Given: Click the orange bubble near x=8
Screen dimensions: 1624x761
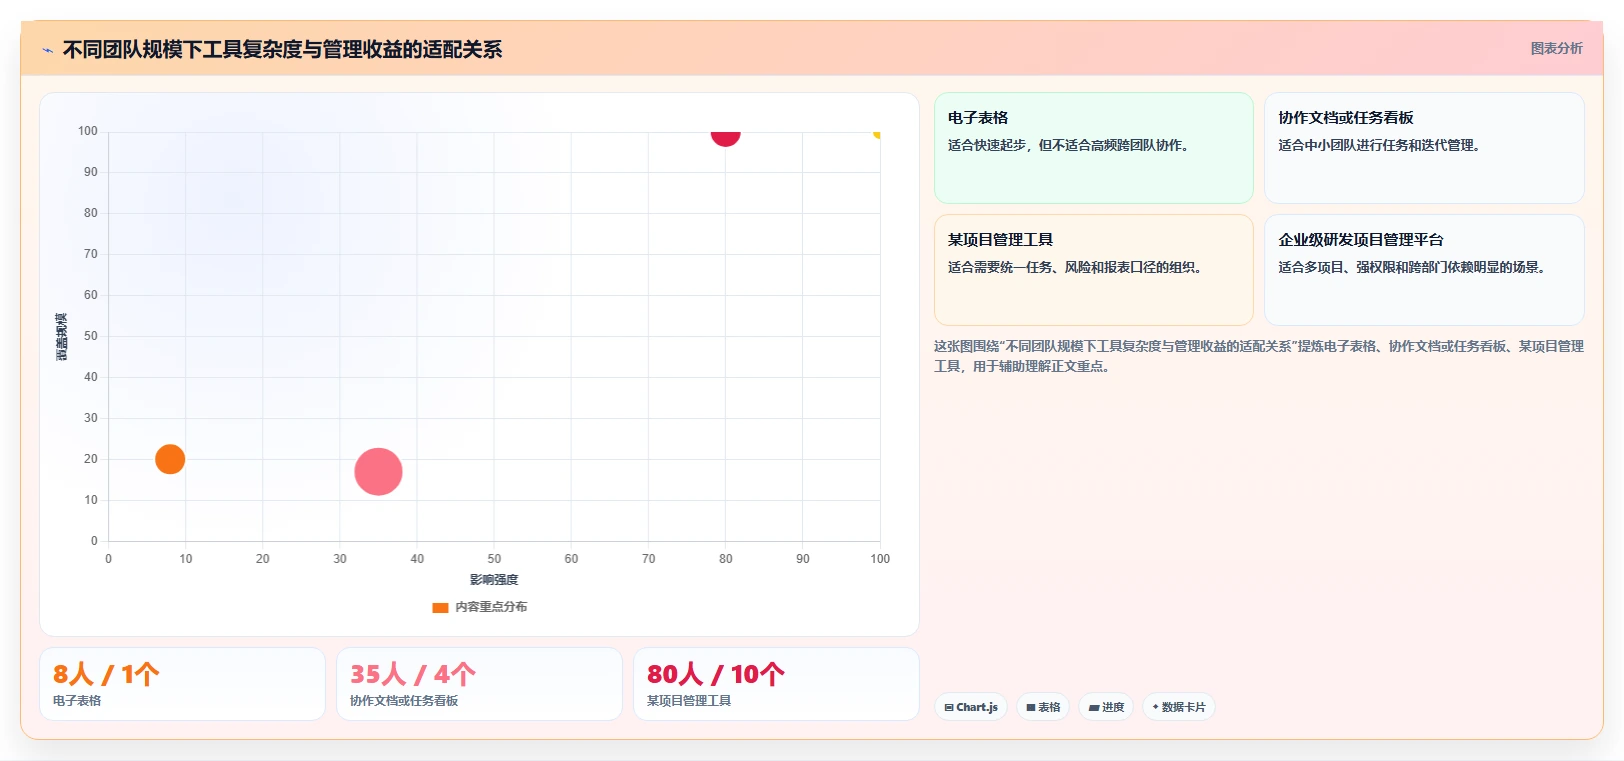Looking at the screenshot, I should (x=170, y=459).
